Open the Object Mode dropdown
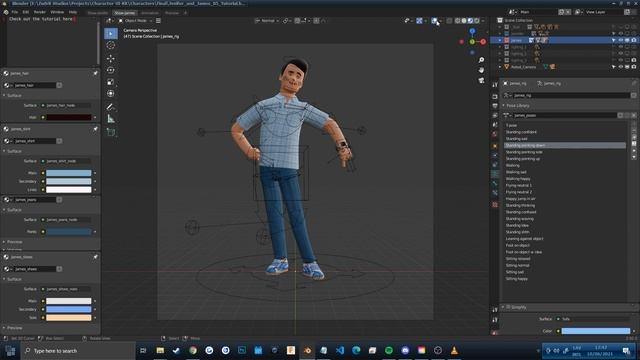 (x=136, y=20)
